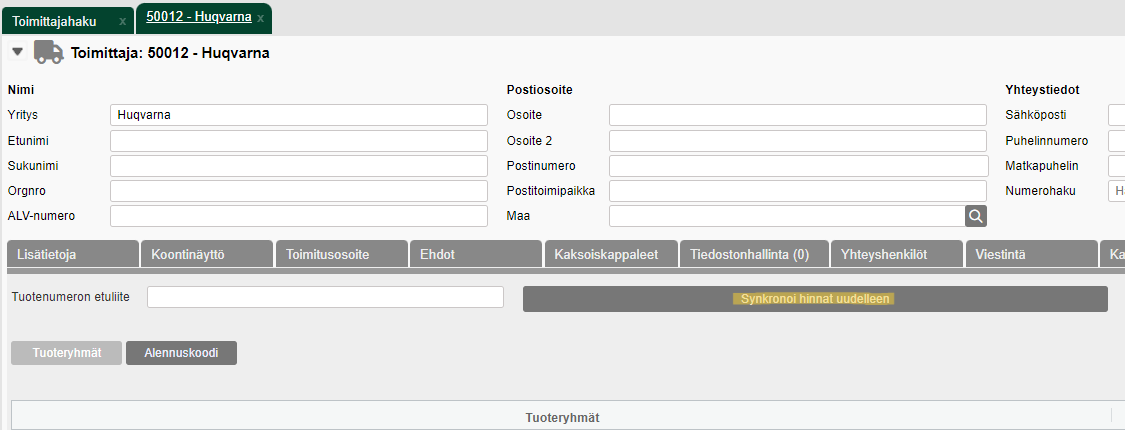This screenshot has height=430, width=1125.
Task: Open the Lisätietoja tab
Action: coord(72,254)
